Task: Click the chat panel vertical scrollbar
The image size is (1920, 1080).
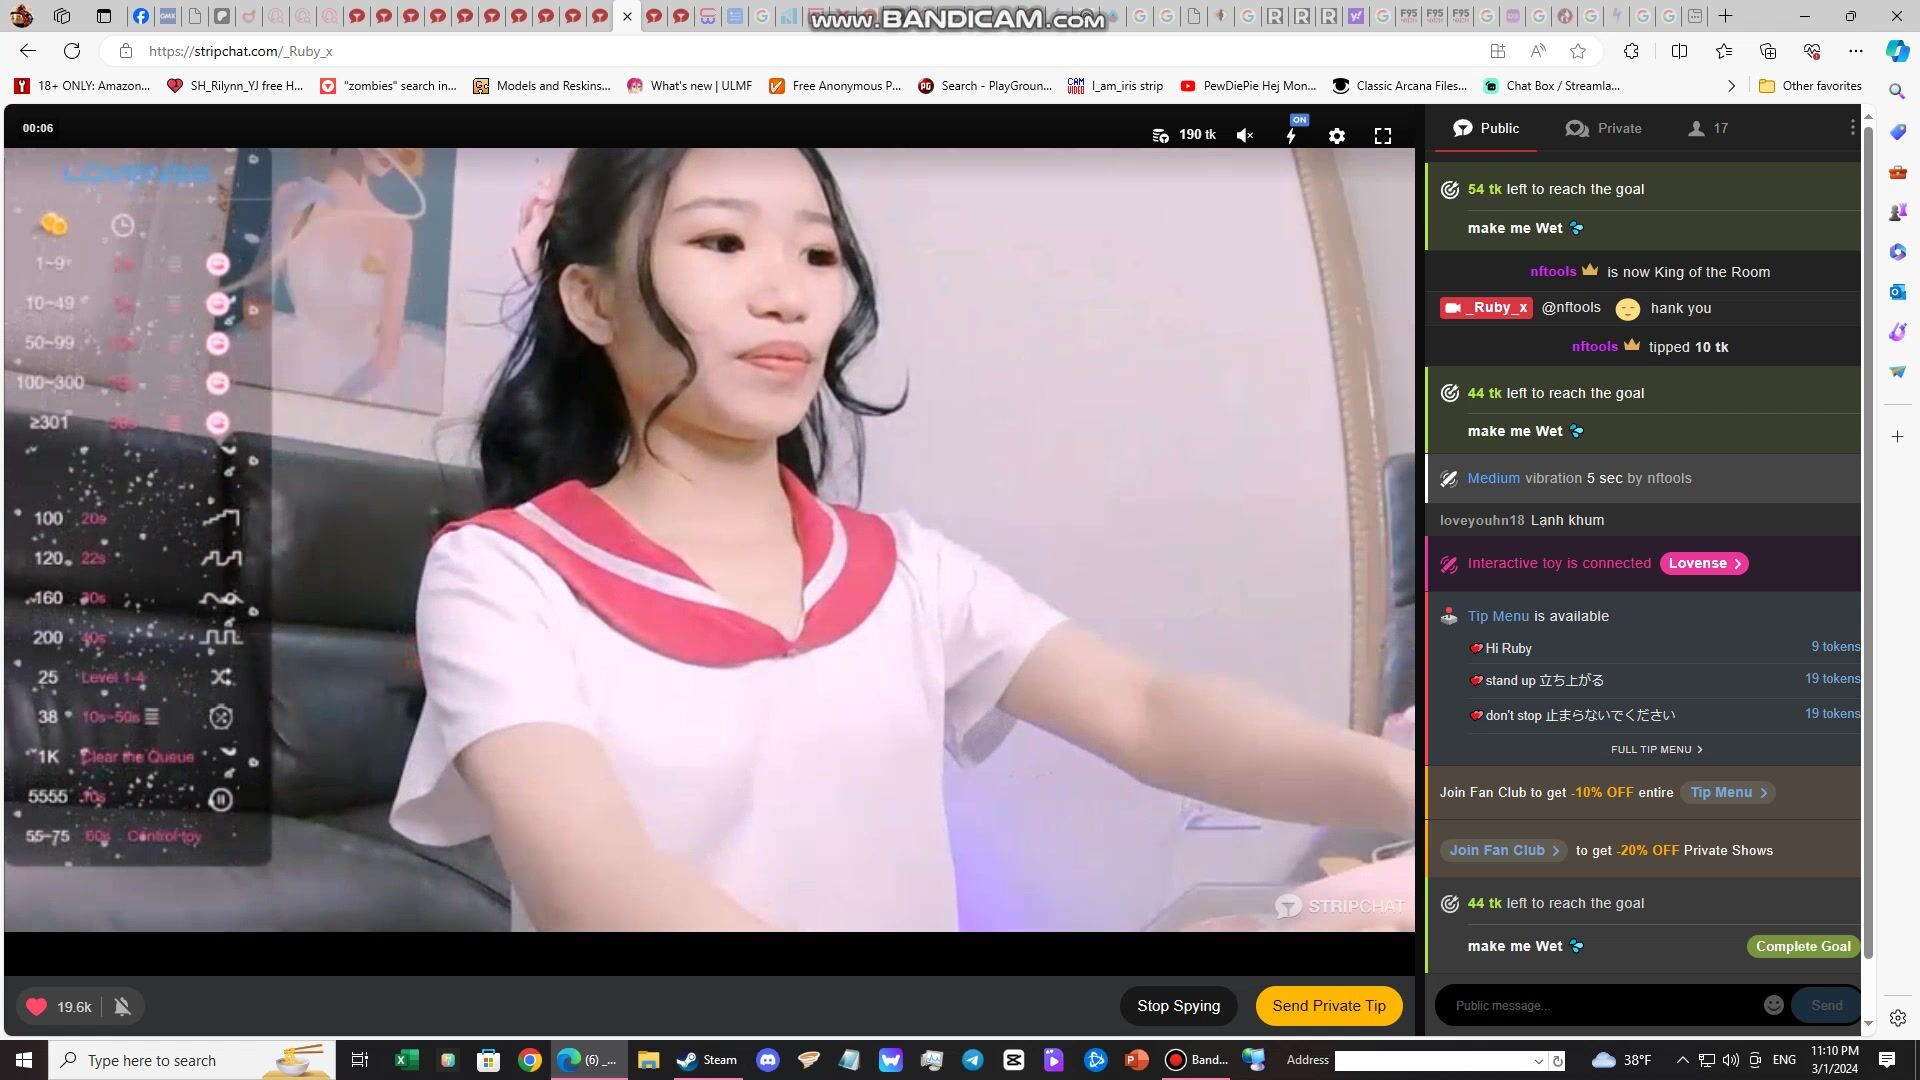Action: [1867, 540]
